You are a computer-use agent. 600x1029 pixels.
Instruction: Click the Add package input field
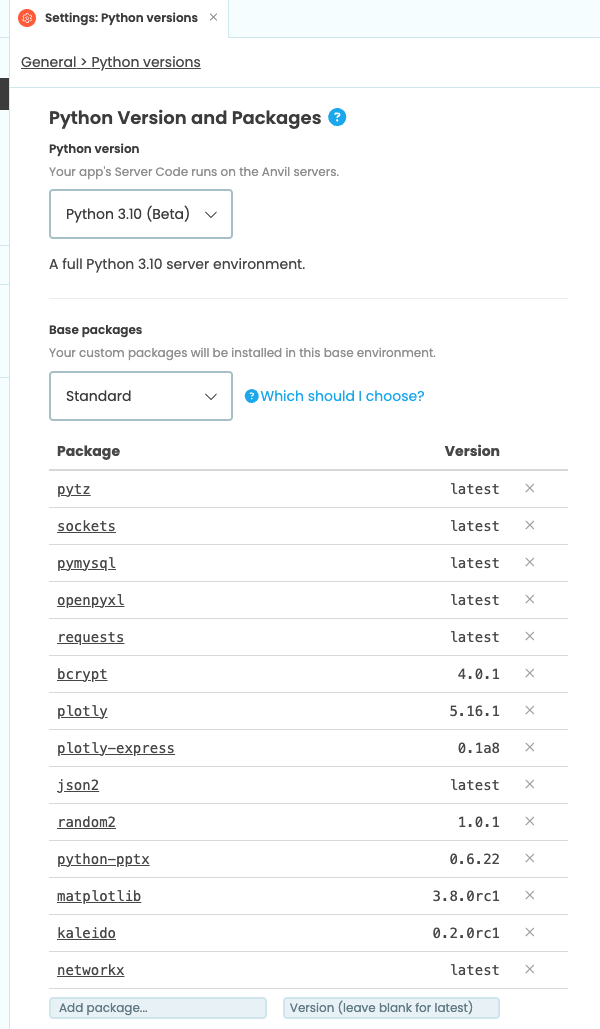coord(158,1008)
